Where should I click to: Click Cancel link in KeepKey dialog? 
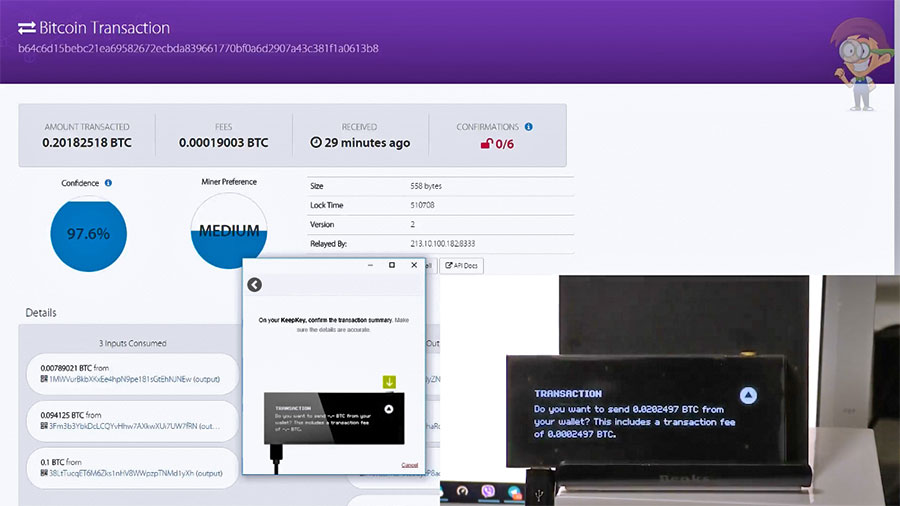(x=409, y=465)
